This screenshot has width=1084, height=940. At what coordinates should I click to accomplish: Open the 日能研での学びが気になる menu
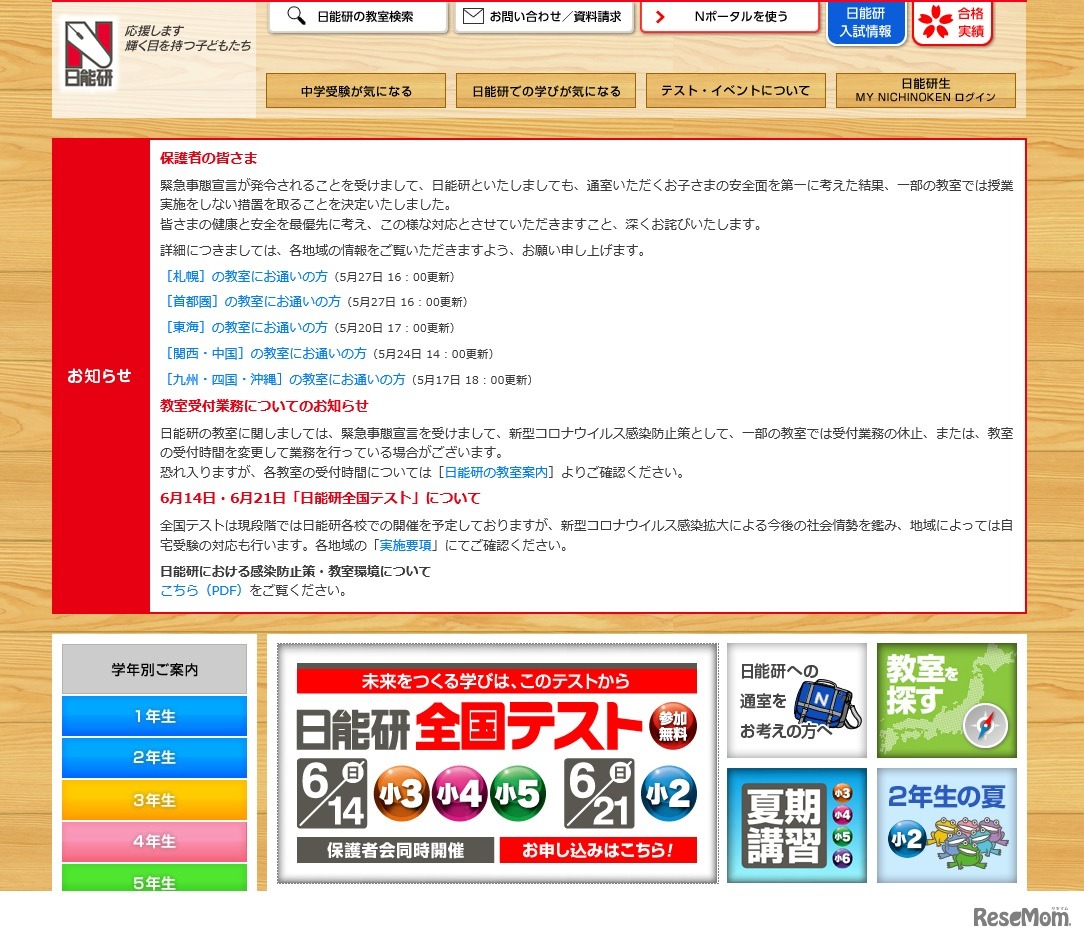coord(546,91)
